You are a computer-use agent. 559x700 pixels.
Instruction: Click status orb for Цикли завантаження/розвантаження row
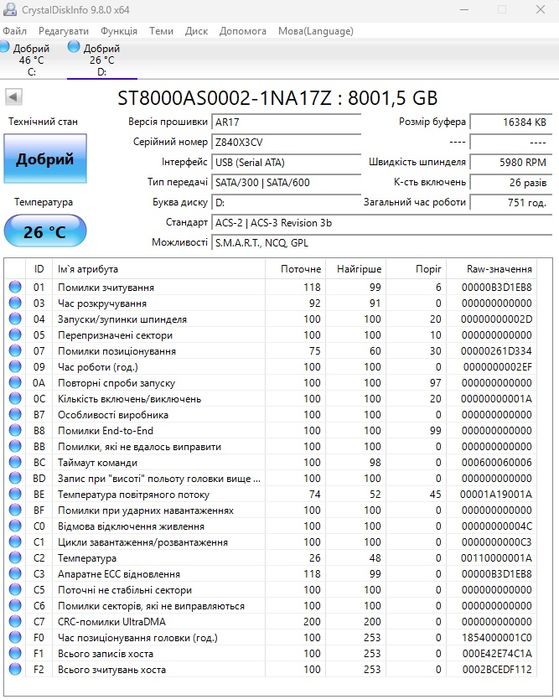pos(15,542)
